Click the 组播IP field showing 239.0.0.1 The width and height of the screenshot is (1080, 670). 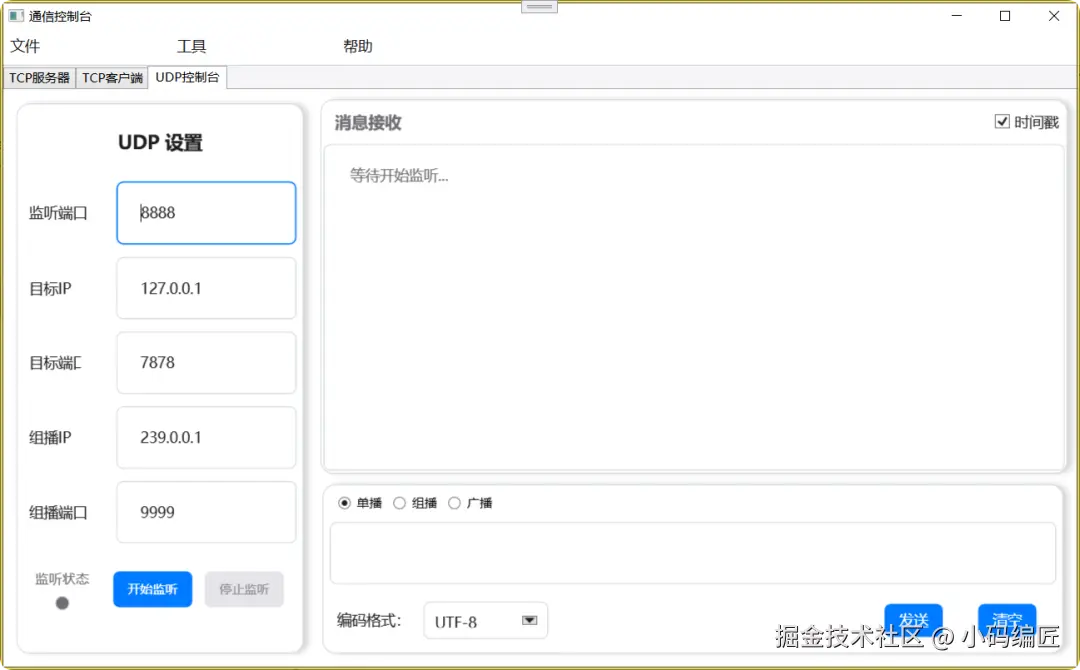click(x=207, y=437)
